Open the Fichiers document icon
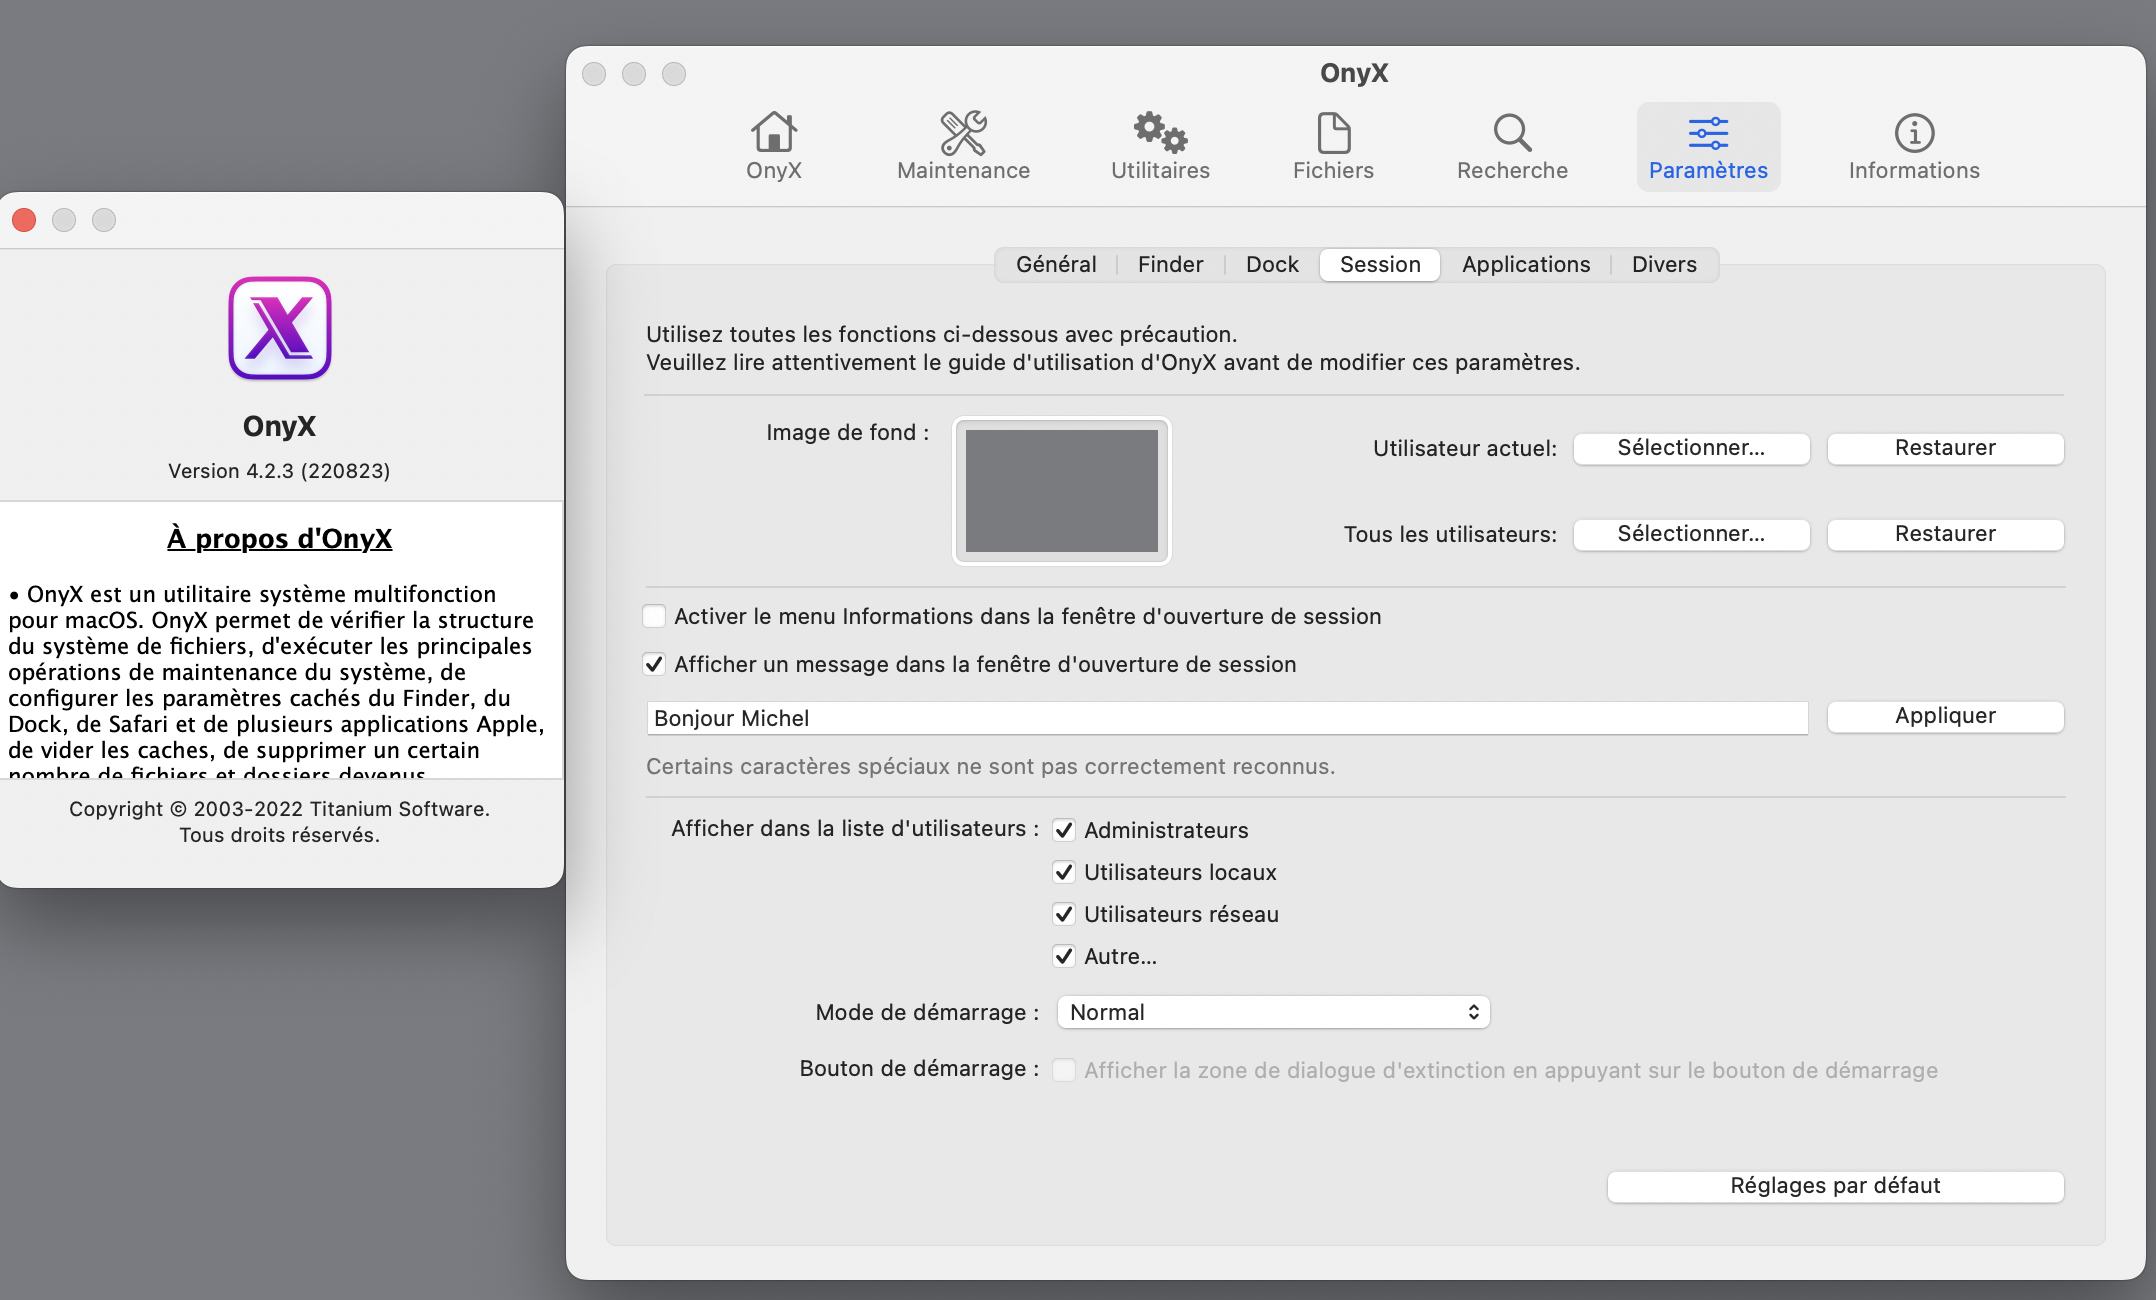 click(1333, 134)
